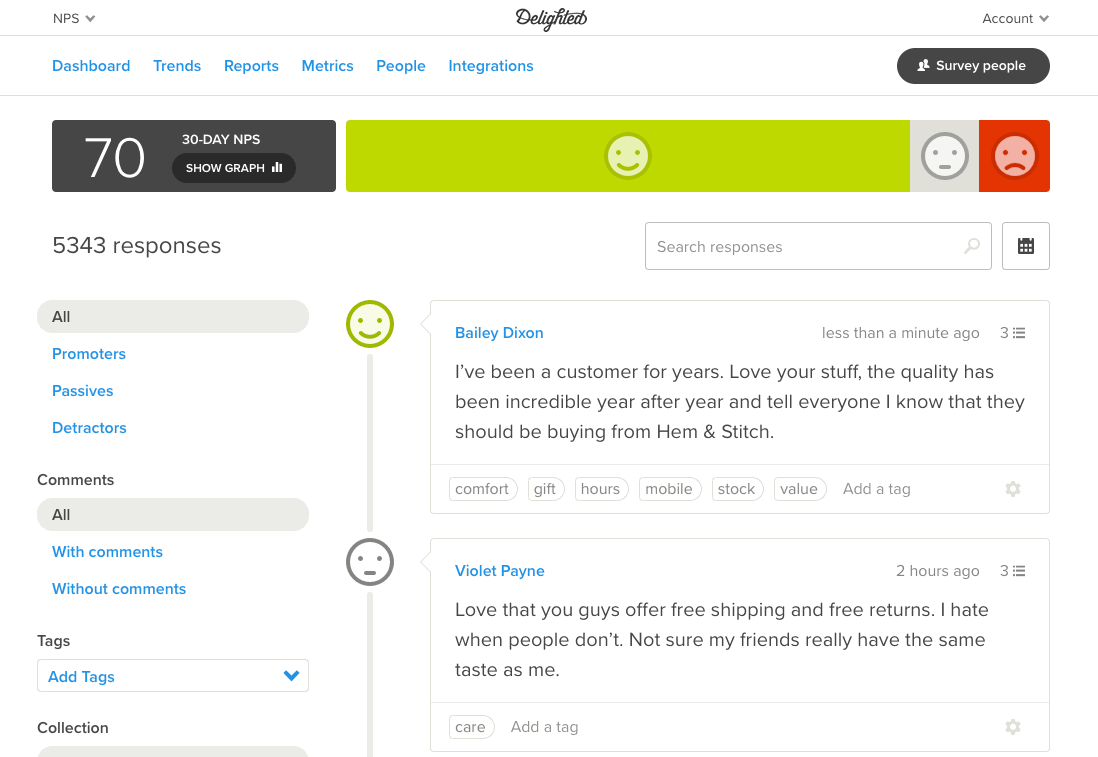Open Bailey Dixon's profile link
1098x757 pixels.
point(499,333)
